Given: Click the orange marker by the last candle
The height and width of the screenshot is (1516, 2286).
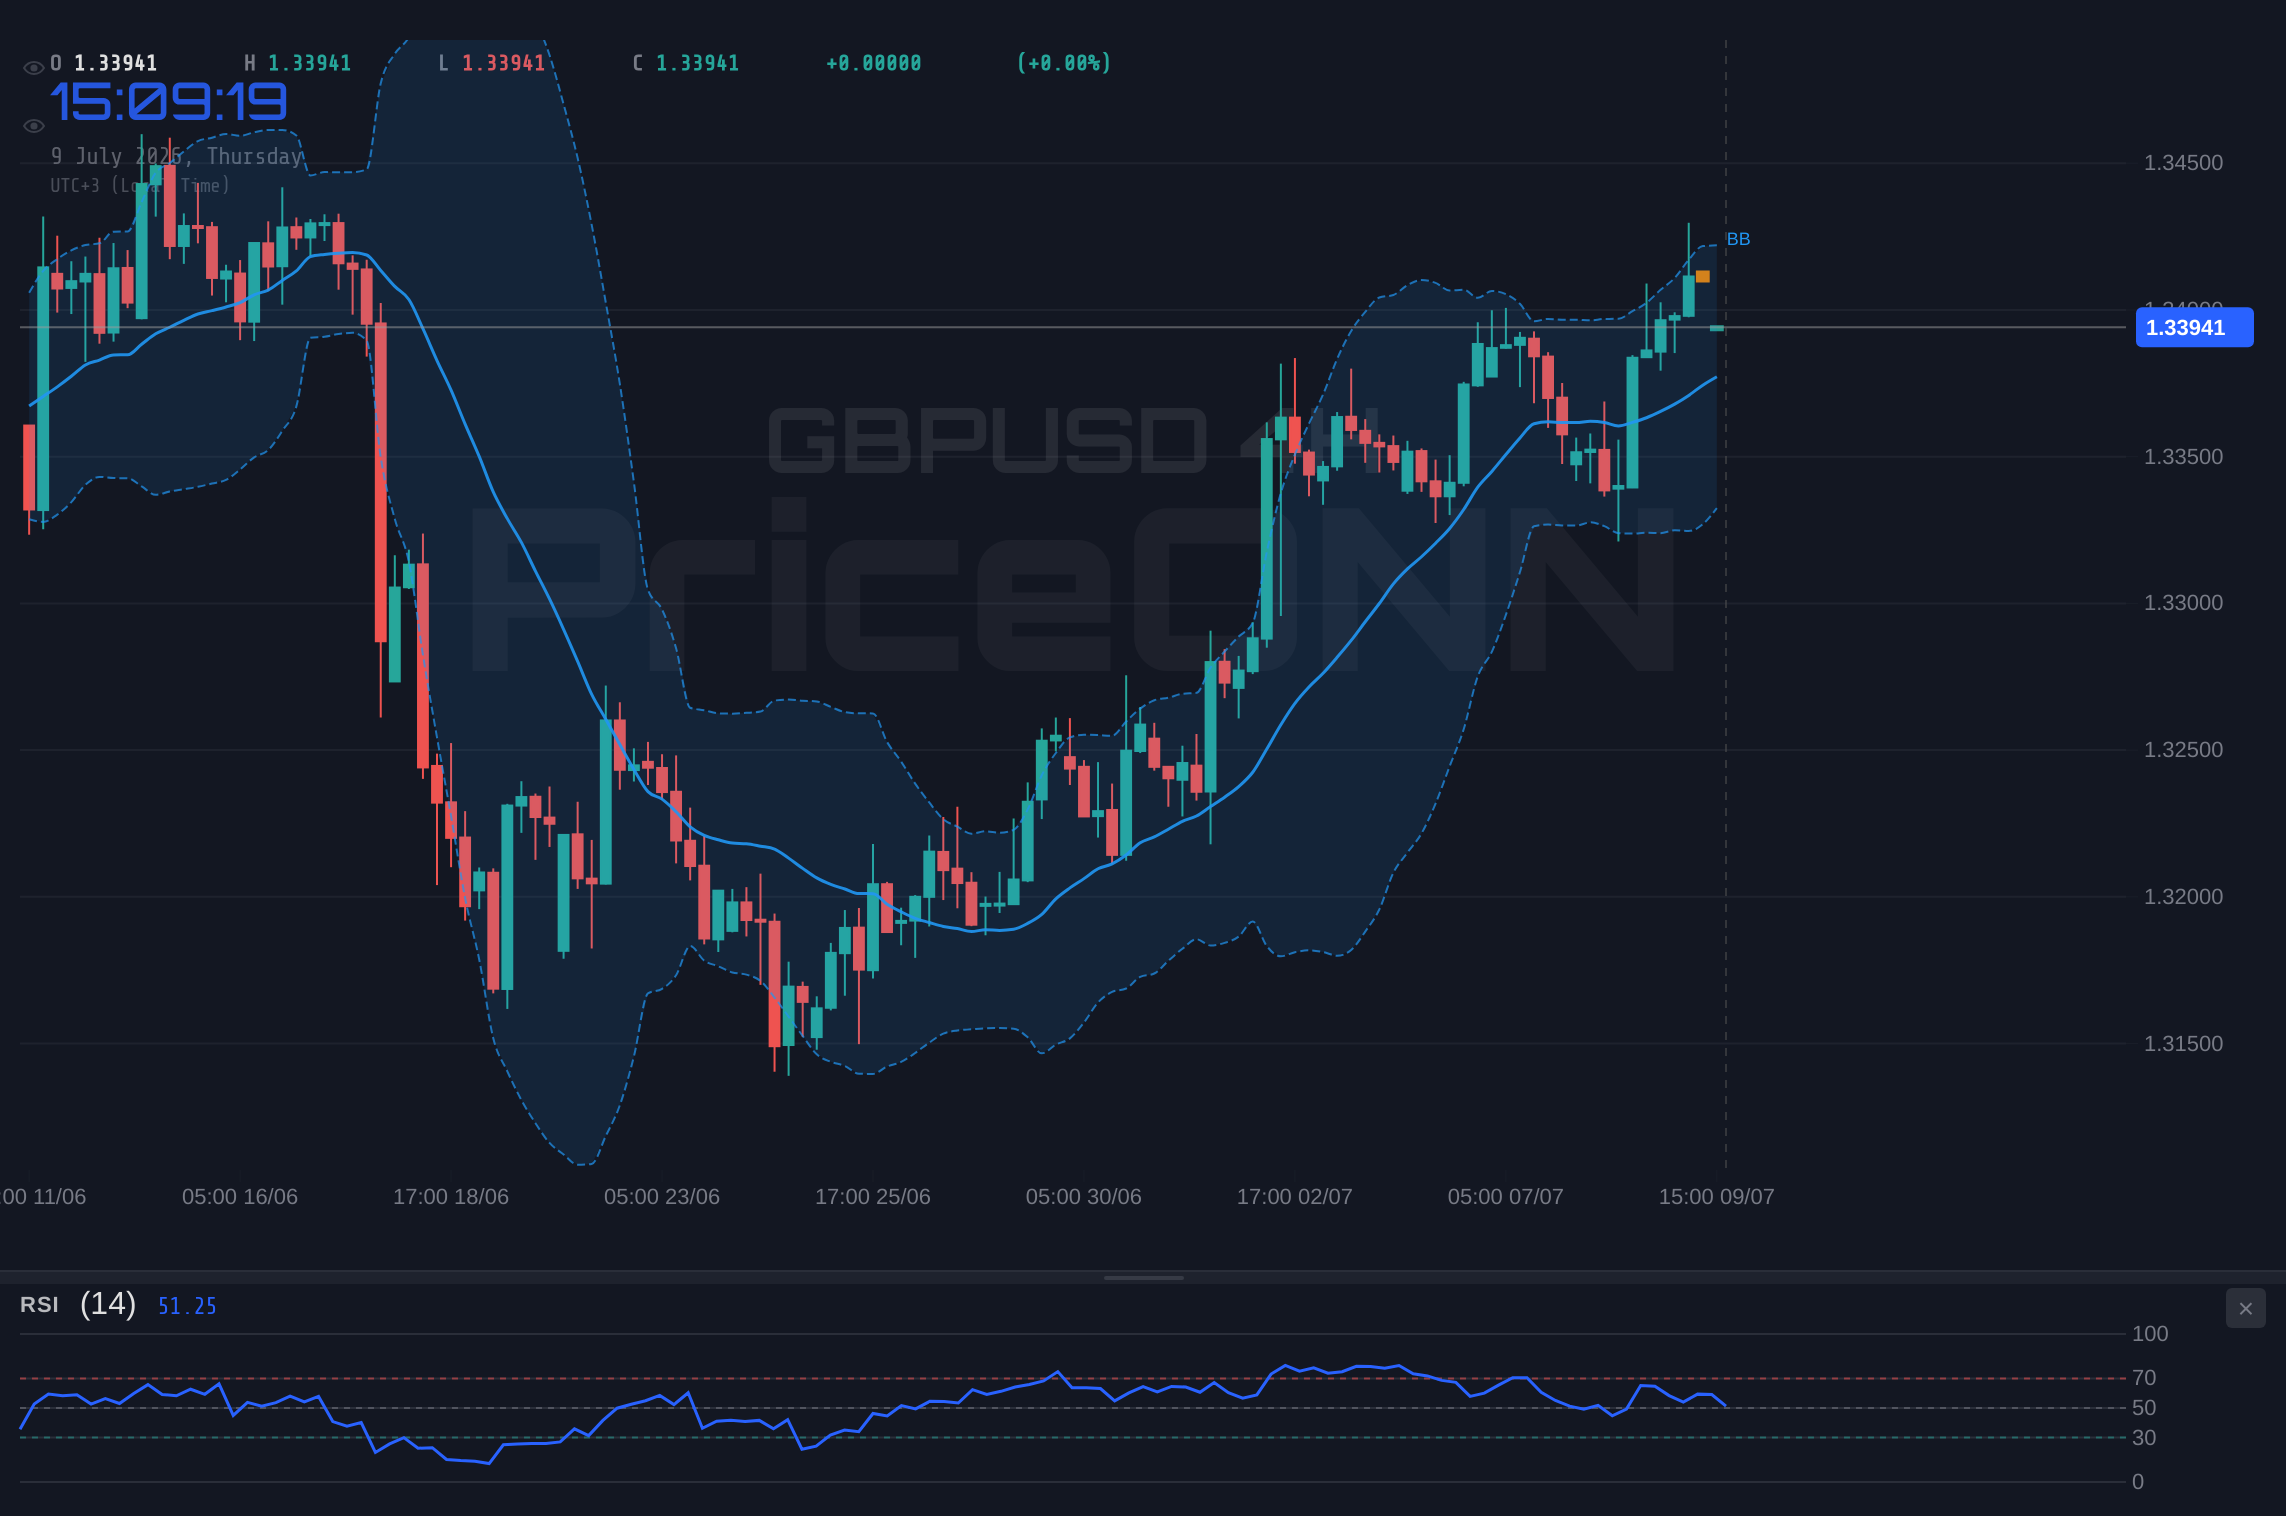Looking at the screenshot, I should [1703, 277].
